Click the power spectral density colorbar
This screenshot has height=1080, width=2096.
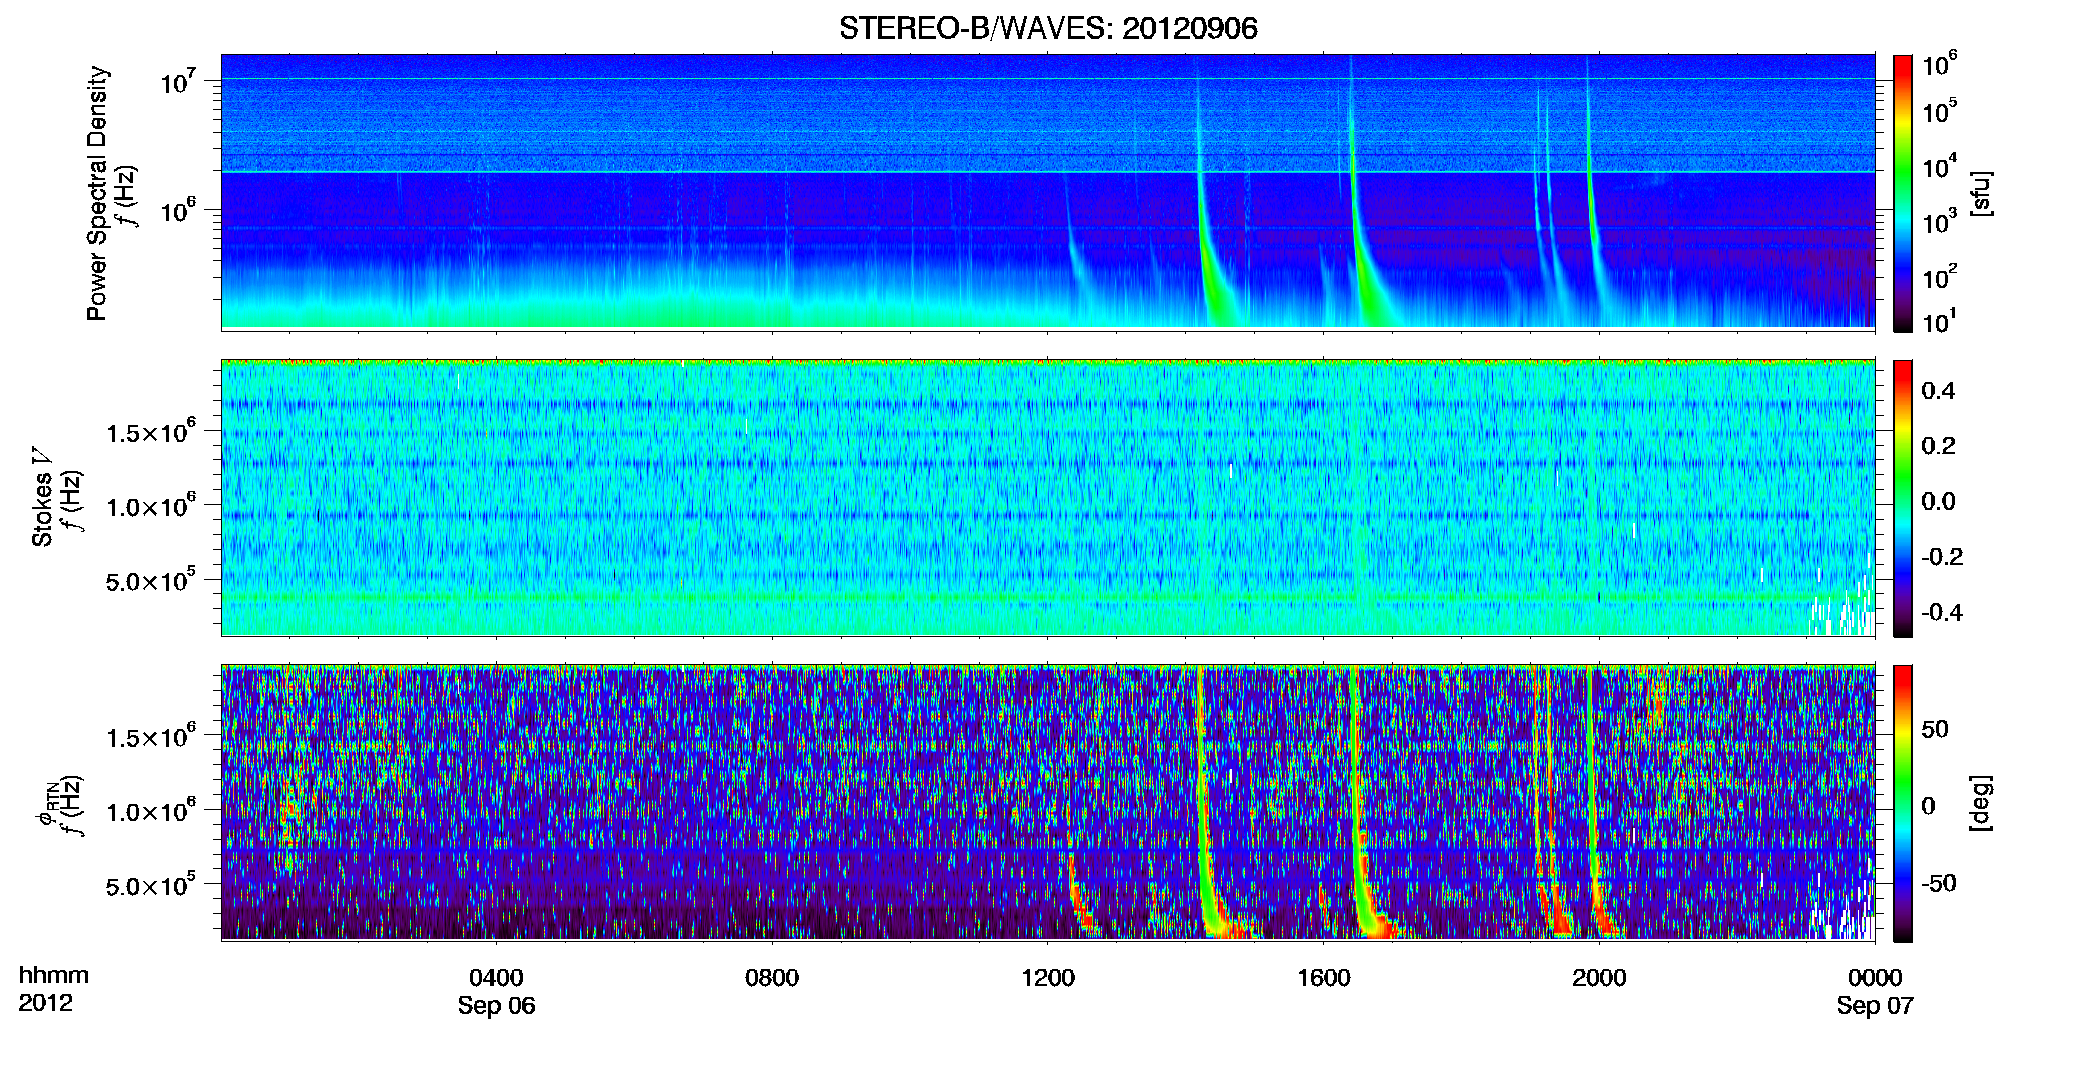1903,193
